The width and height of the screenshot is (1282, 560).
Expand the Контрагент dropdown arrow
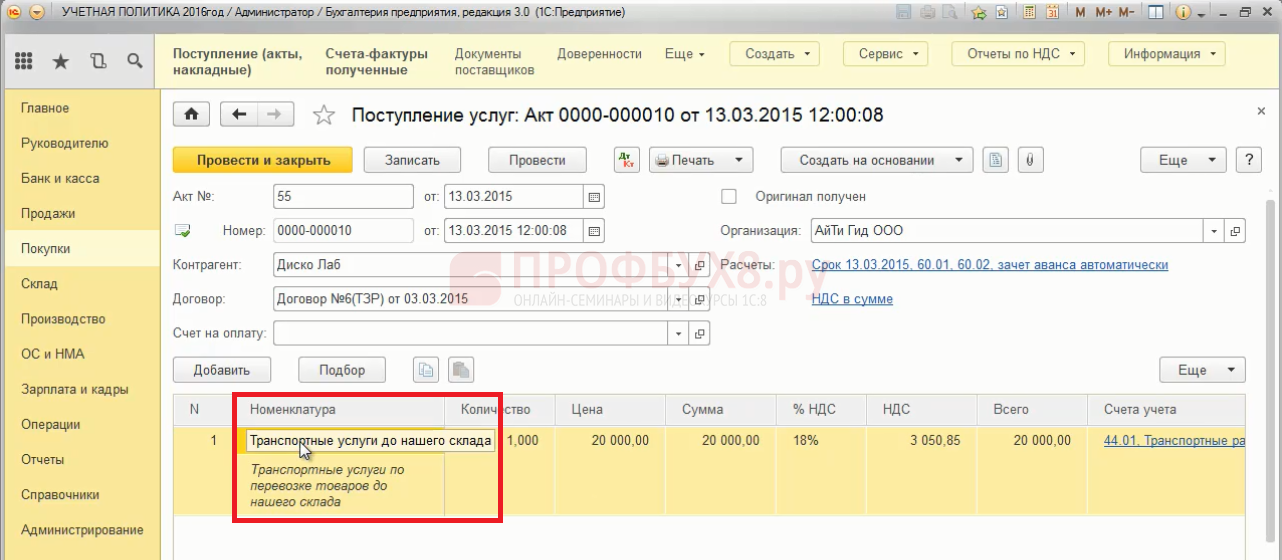click(678, 266)
